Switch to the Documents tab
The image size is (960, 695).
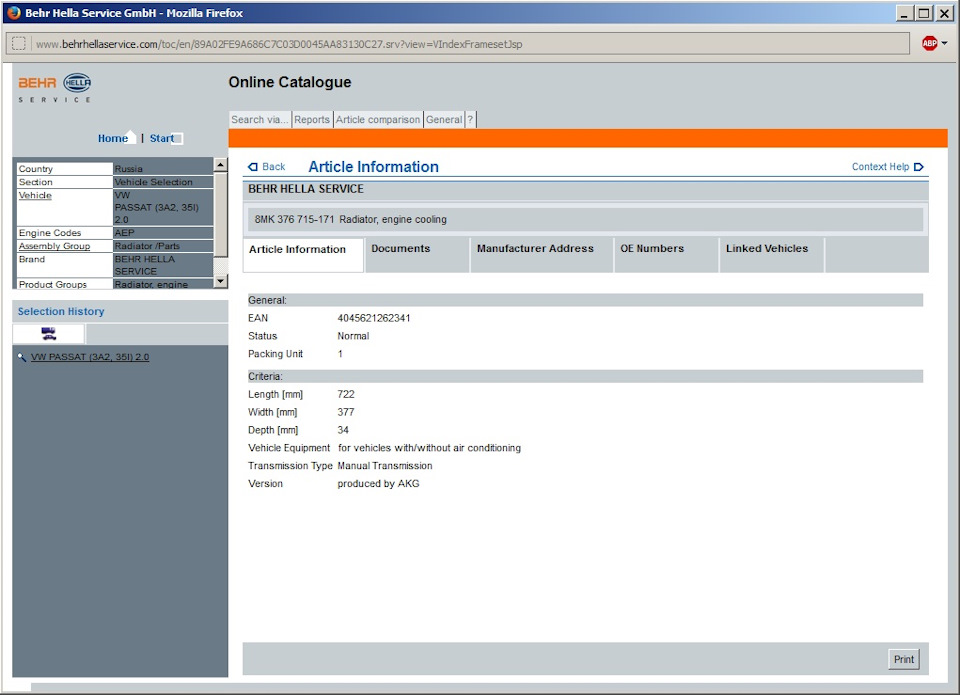(418, 254)
